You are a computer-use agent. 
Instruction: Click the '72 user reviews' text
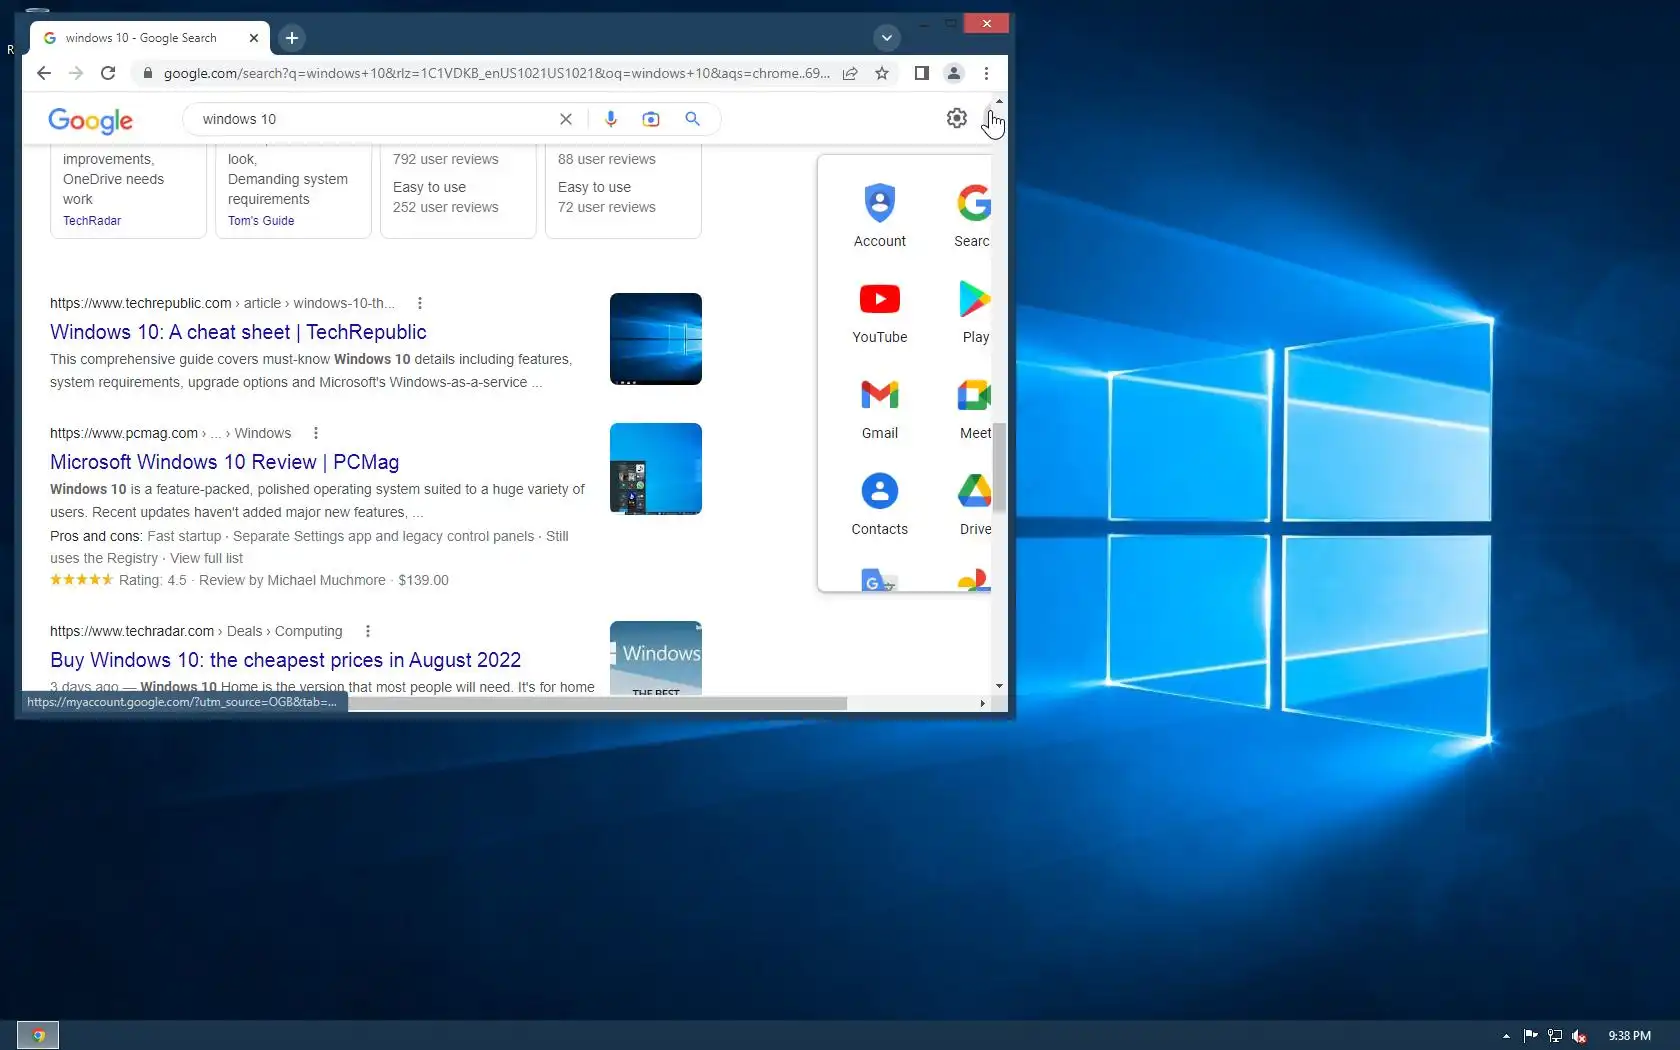pos(607,207)
